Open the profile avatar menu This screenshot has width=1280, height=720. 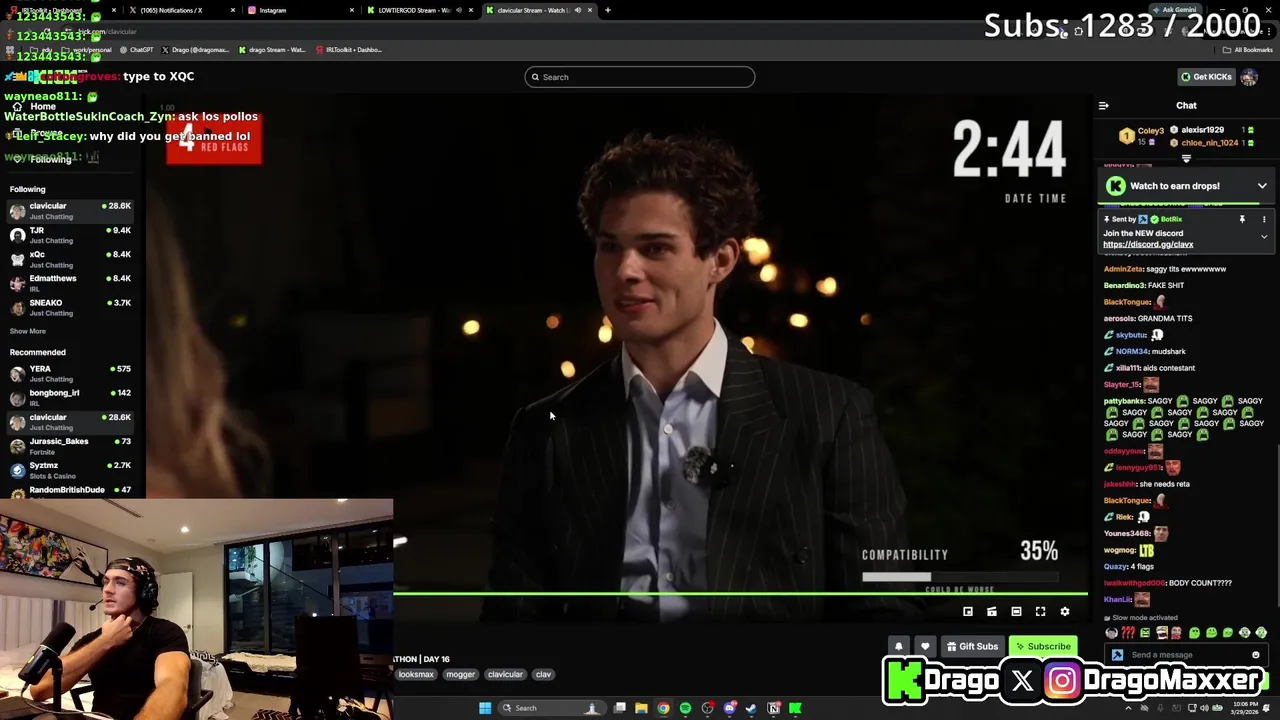pos(1249,77)
